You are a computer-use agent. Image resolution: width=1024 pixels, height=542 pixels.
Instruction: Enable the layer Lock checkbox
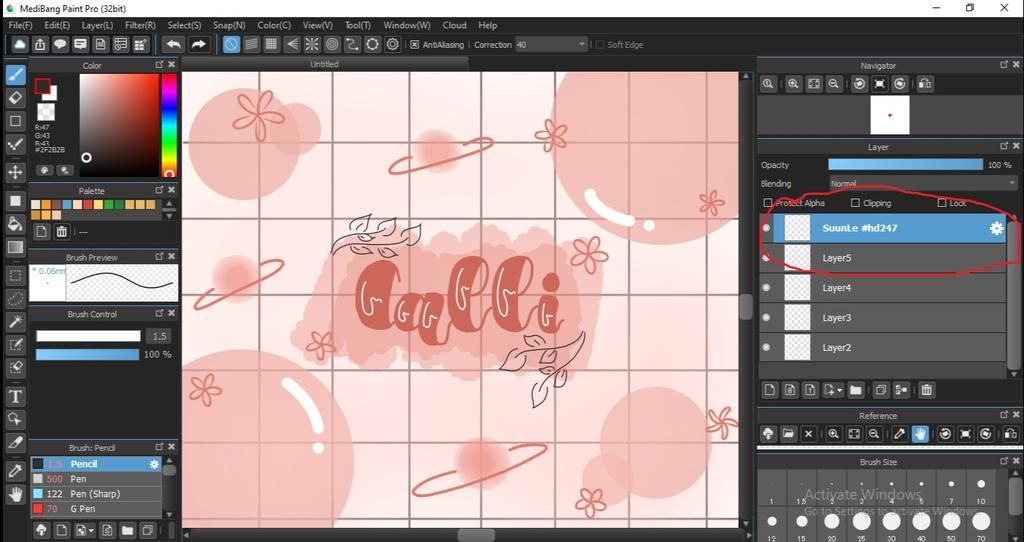click(x=942, y=203)
